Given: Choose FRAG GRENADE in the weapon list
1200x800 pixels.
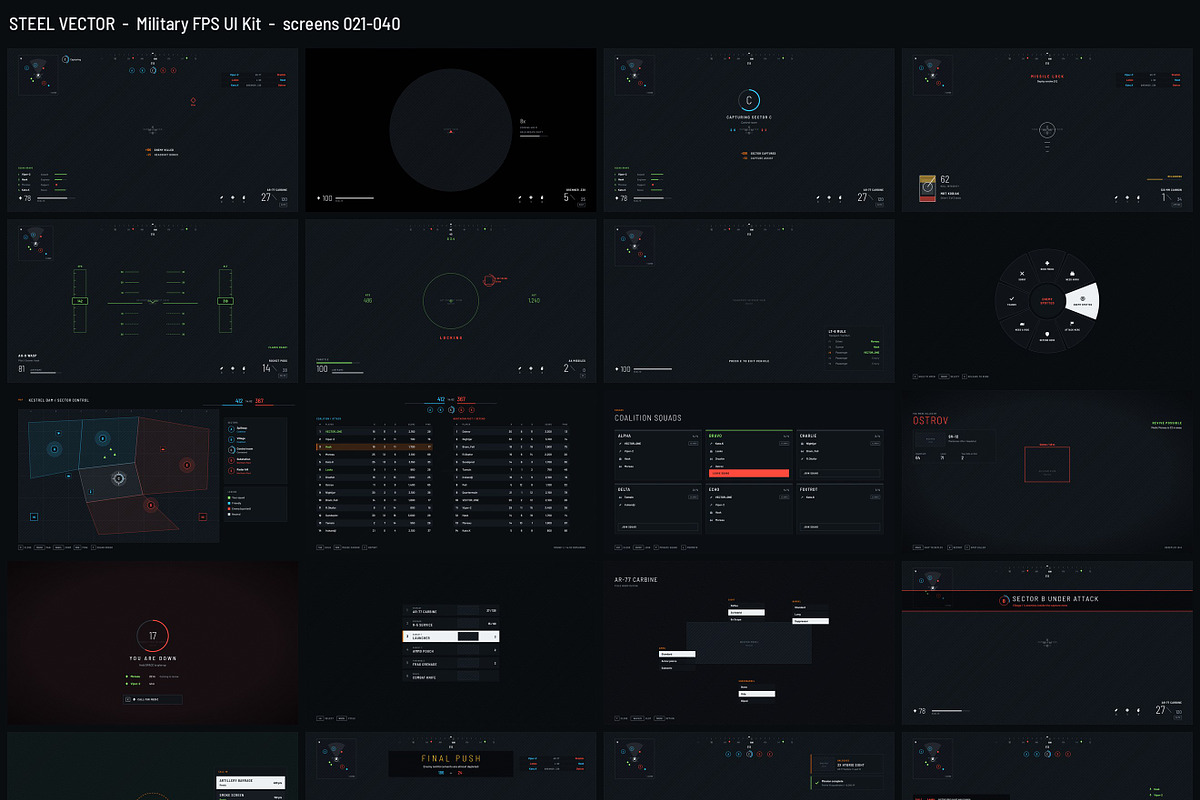Looking at the screenshot, I should pyautogui.click(x=451, y=663).
